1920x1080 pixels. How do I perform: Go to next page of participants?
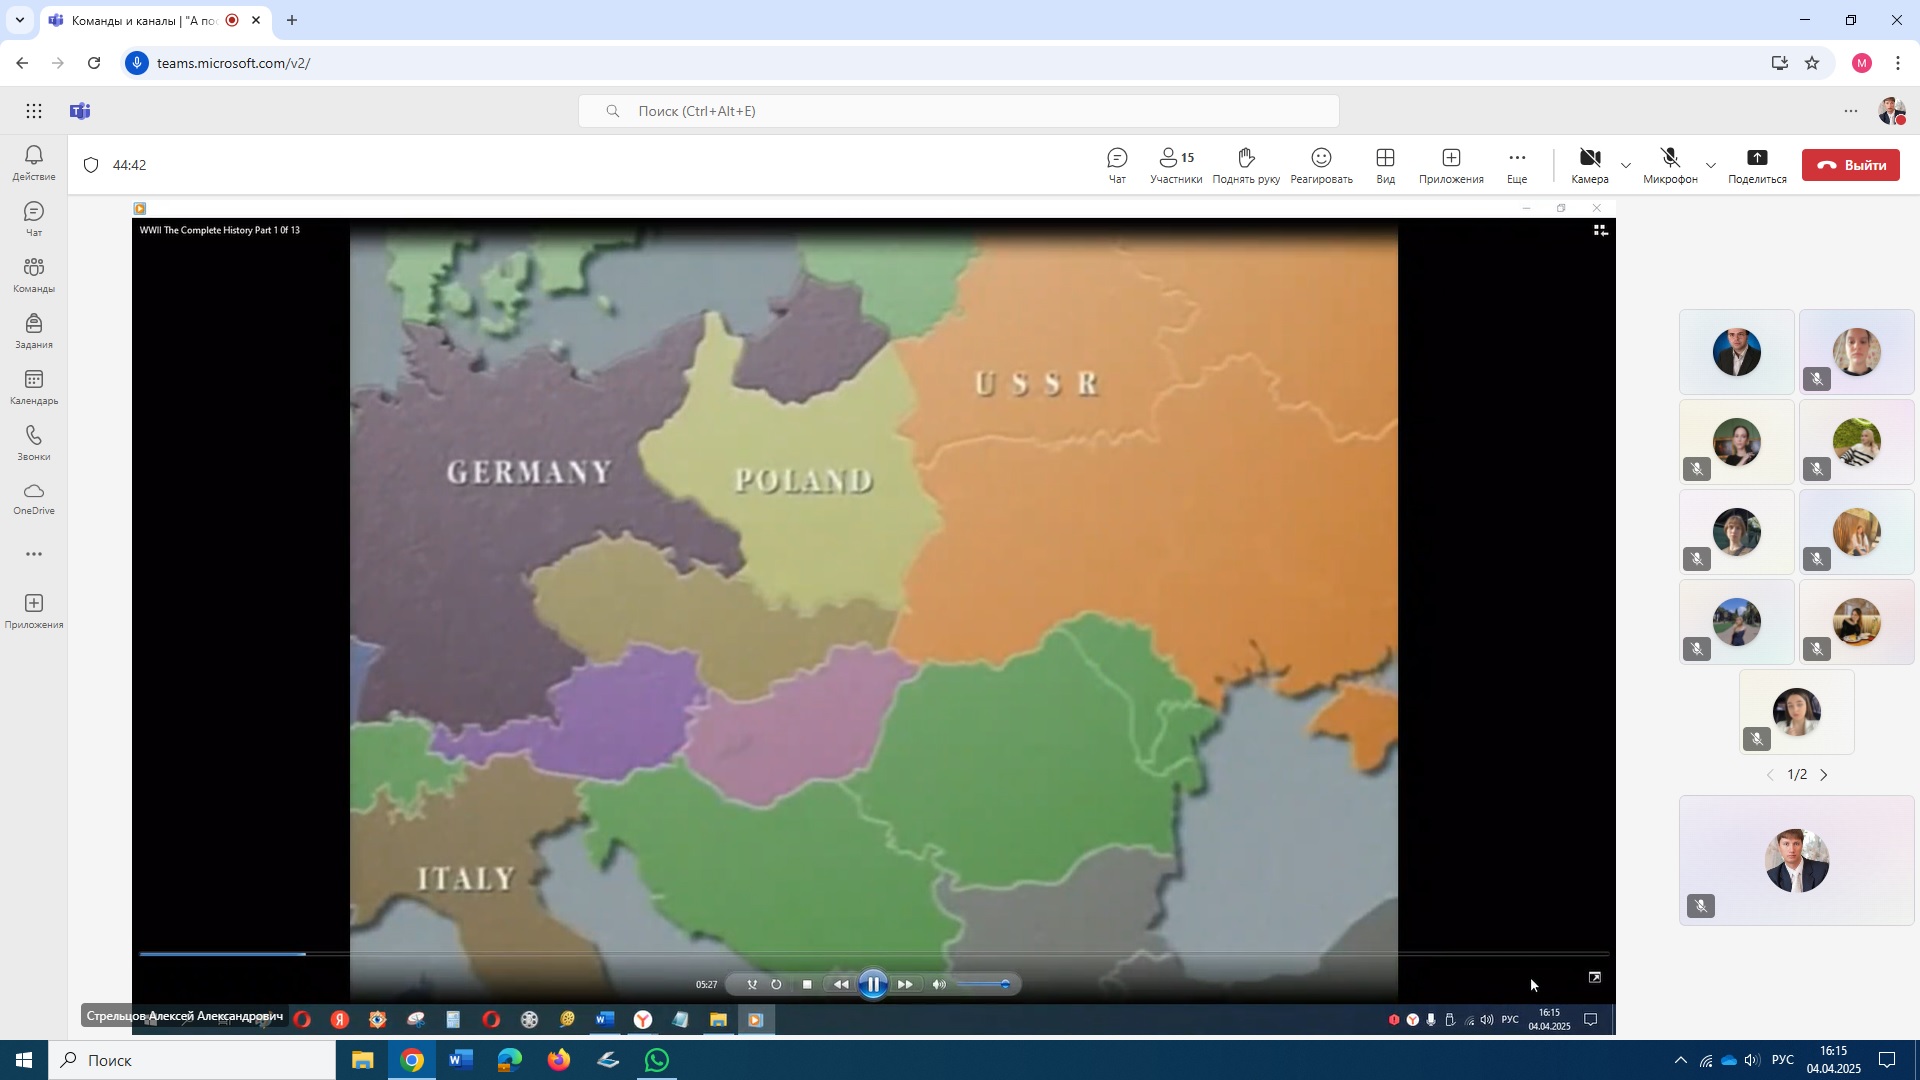1824,775
